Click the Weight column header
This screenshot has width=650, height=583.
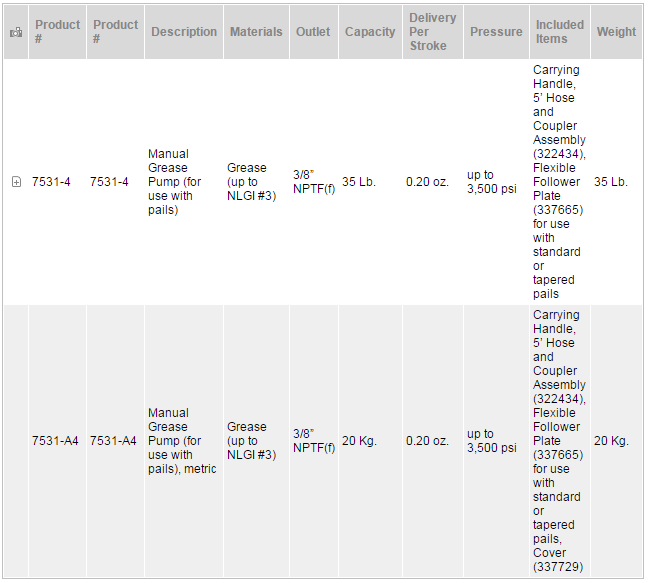click(x=616, y=32)
